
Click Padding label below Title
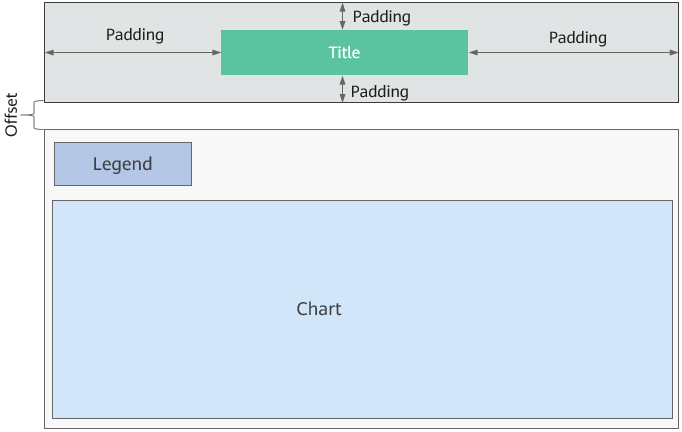tap(380, 92)
